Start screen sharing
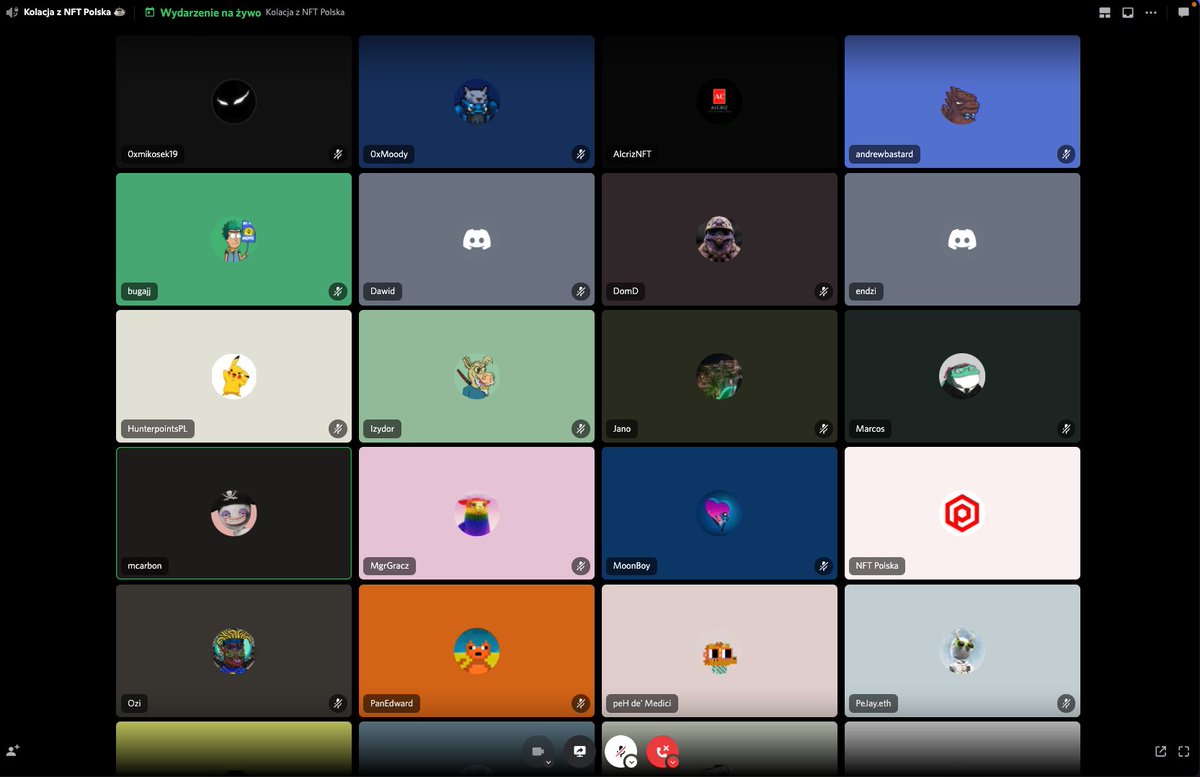The width and height of the screenshot is (1200, 777). [x=580, y=751]
